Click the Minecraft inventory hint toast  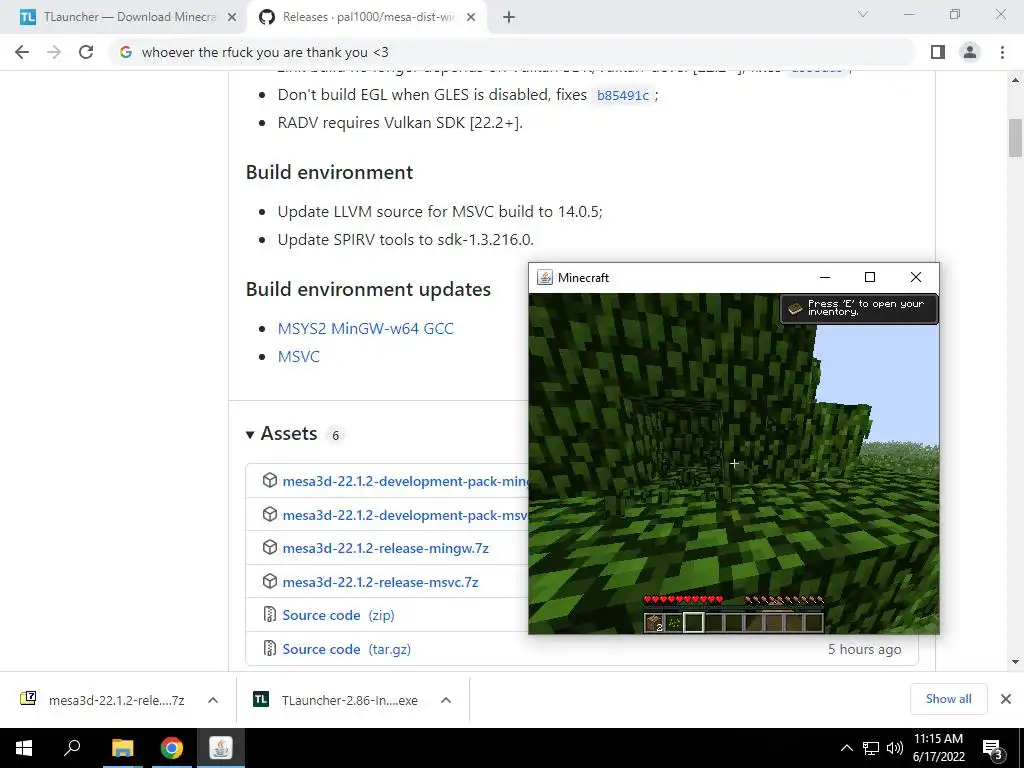pos(859,308)
